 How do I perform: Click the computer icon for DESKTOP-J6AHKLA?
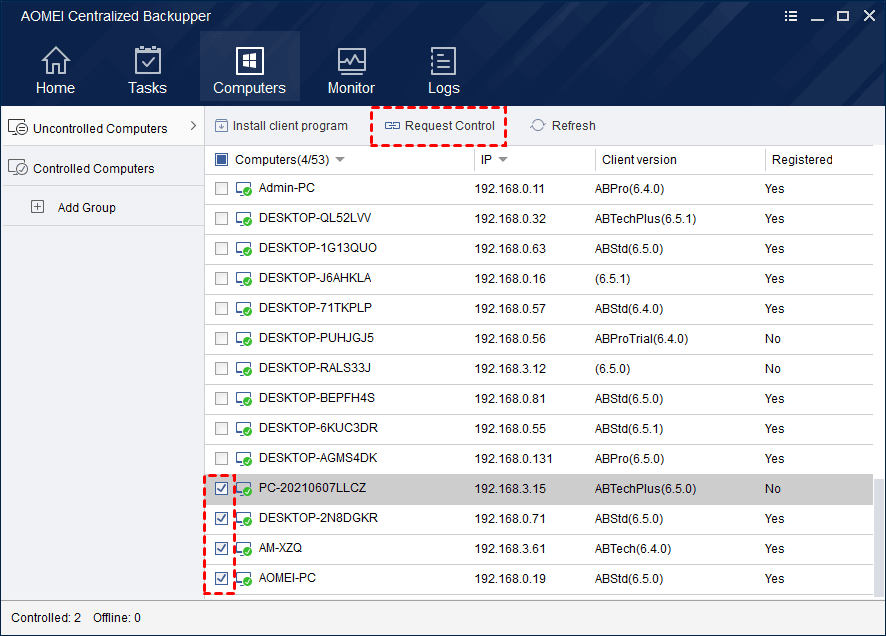click(244, 278)
